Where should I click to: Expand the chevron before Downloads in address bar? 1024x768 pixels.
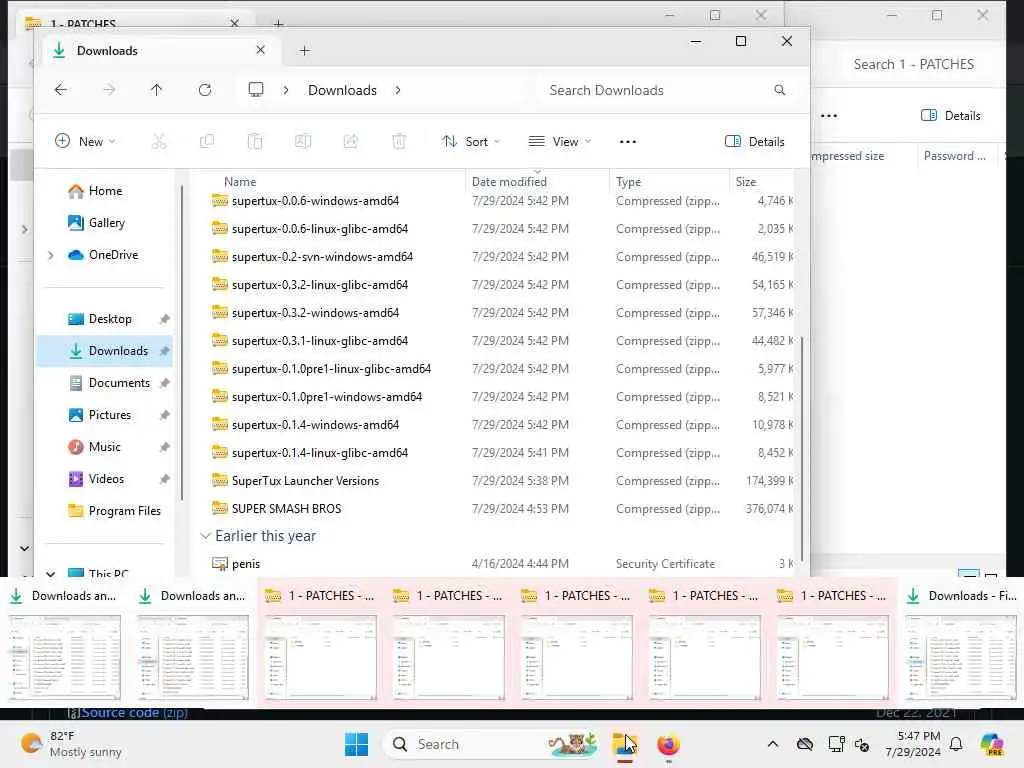point(286,90)
